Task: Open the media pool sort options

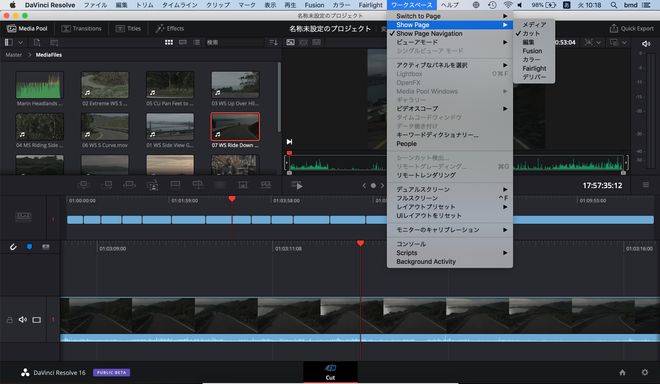Action: click(273, 43)
